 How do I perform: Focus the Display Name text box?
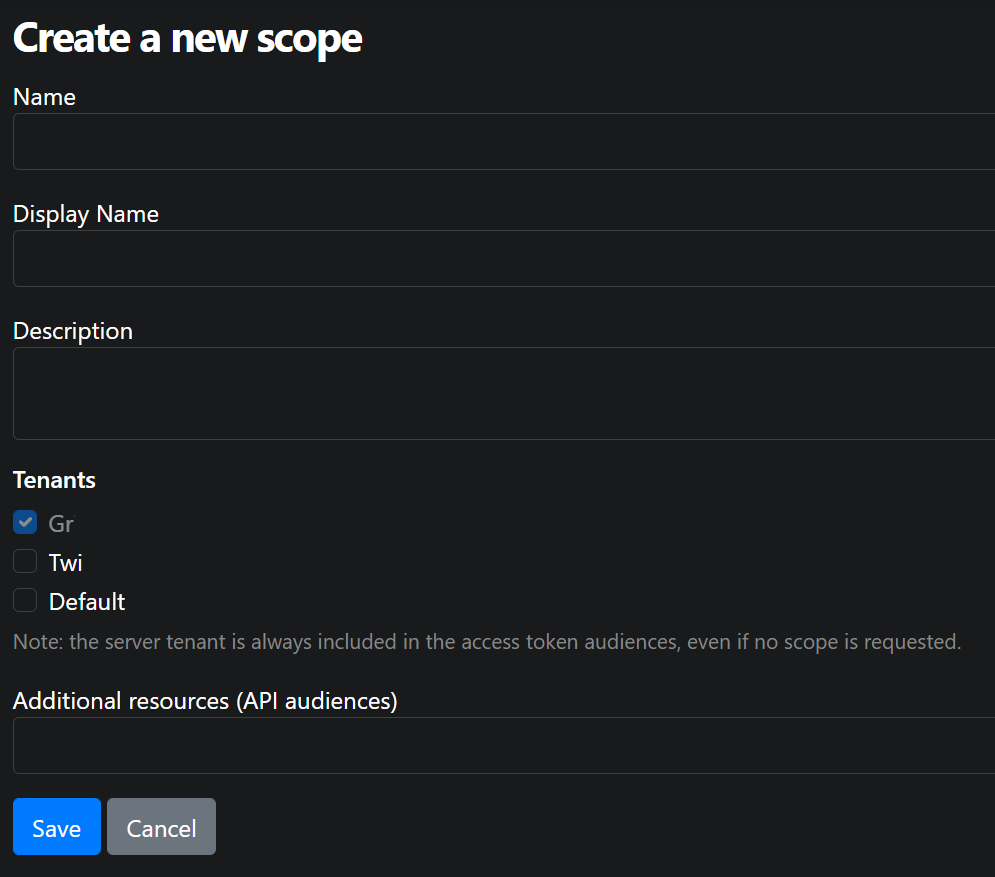click(x=504, y=258)
